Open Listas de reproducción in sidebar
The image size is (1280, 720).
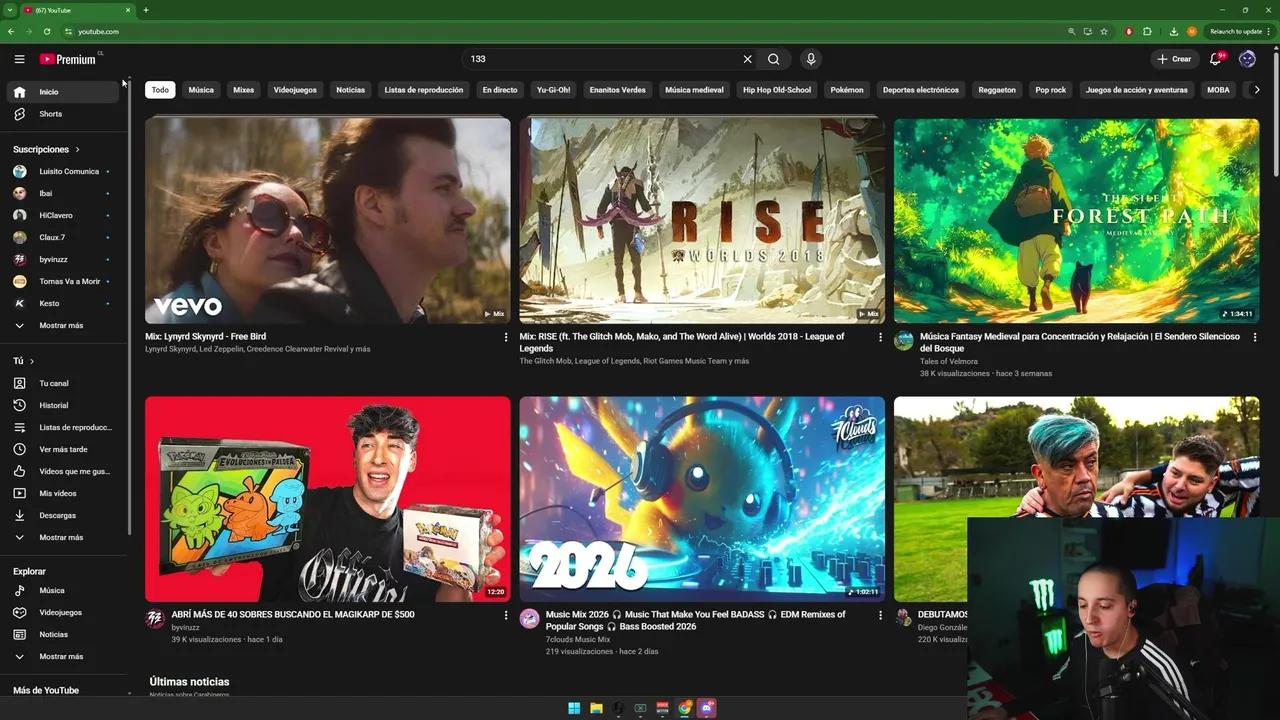click(x=65, y=427)
